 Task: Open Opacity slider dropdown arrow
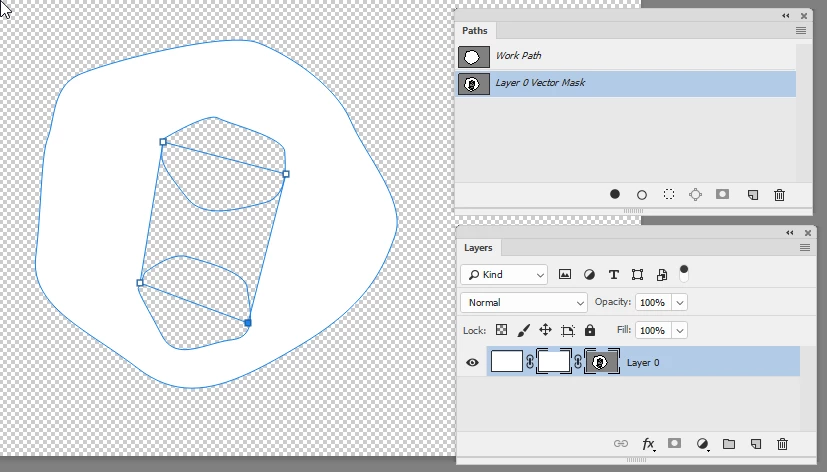[x=680, y=303]
